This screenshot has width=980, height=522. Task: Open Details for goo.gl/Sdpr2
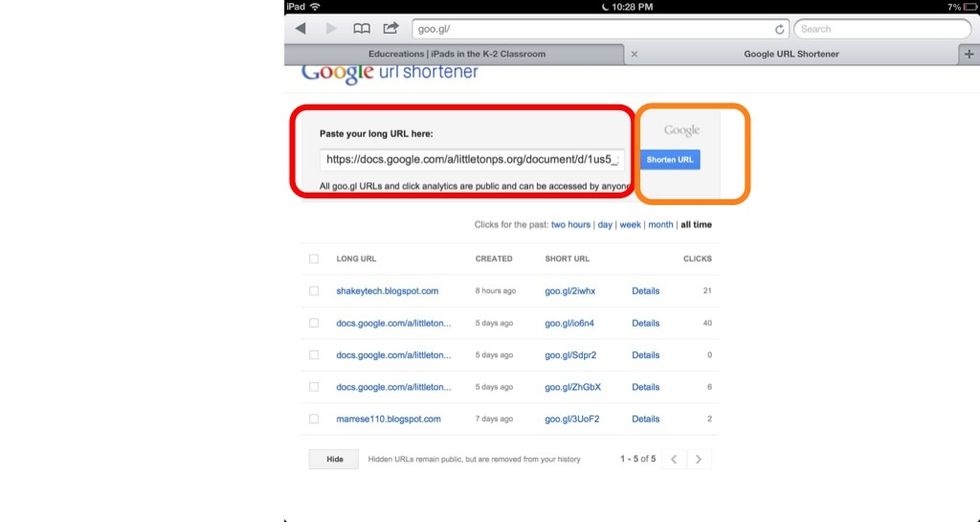point(646,355)
